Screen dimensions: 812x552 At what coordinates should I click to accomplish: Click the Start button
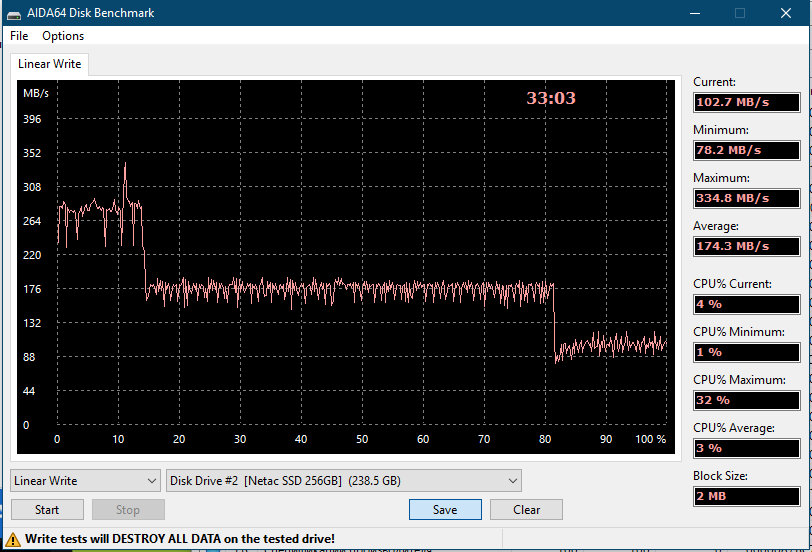pos(47,510)
